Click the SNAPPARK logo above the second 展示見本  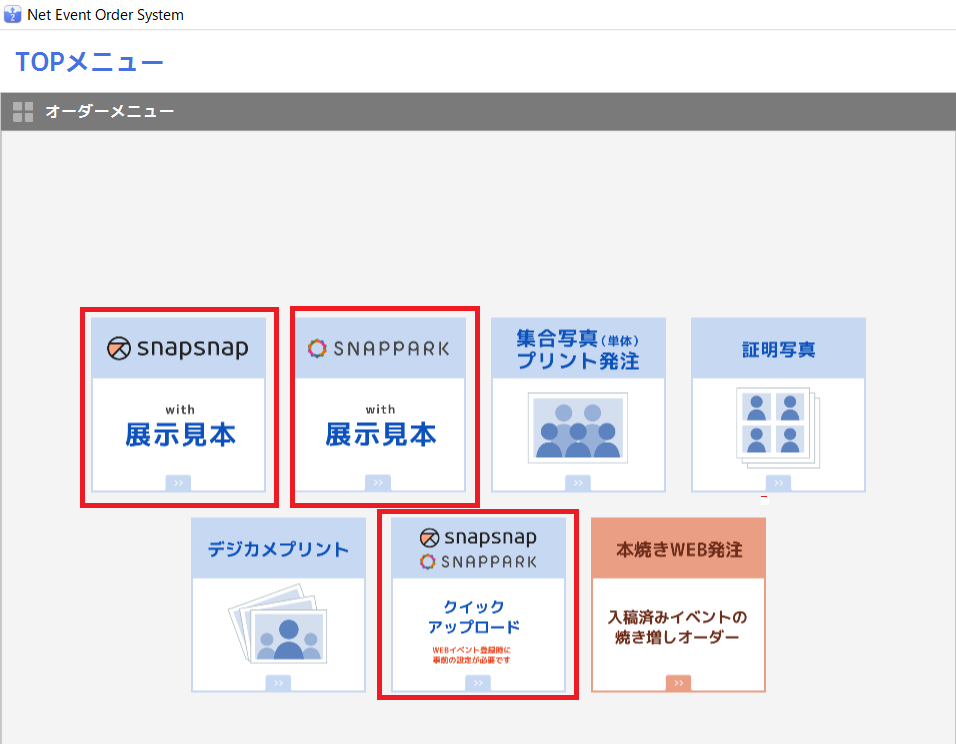click(x=379, y=349)
